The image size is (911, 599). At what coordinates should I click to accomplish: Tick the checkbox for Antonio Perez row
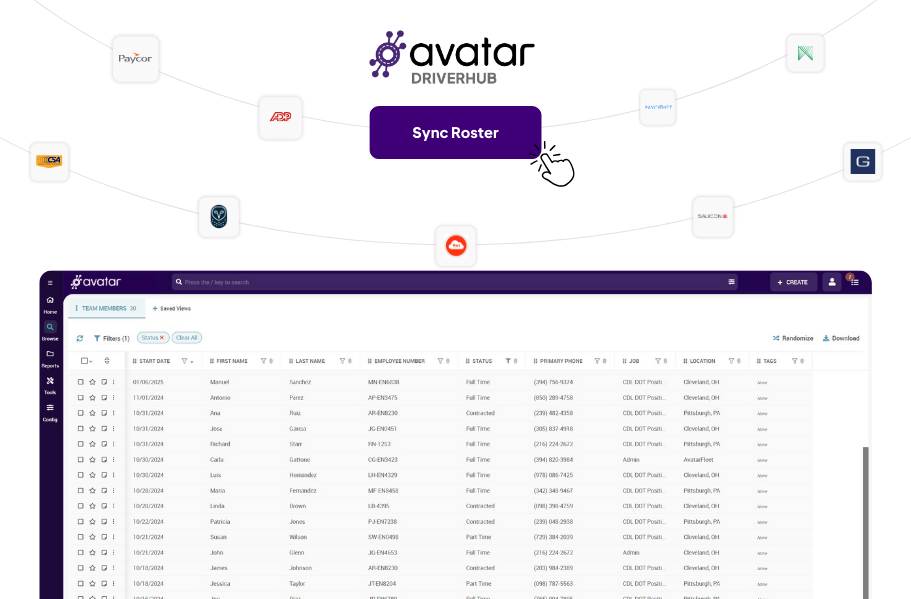pyautogui.click(x=81, y=398)
